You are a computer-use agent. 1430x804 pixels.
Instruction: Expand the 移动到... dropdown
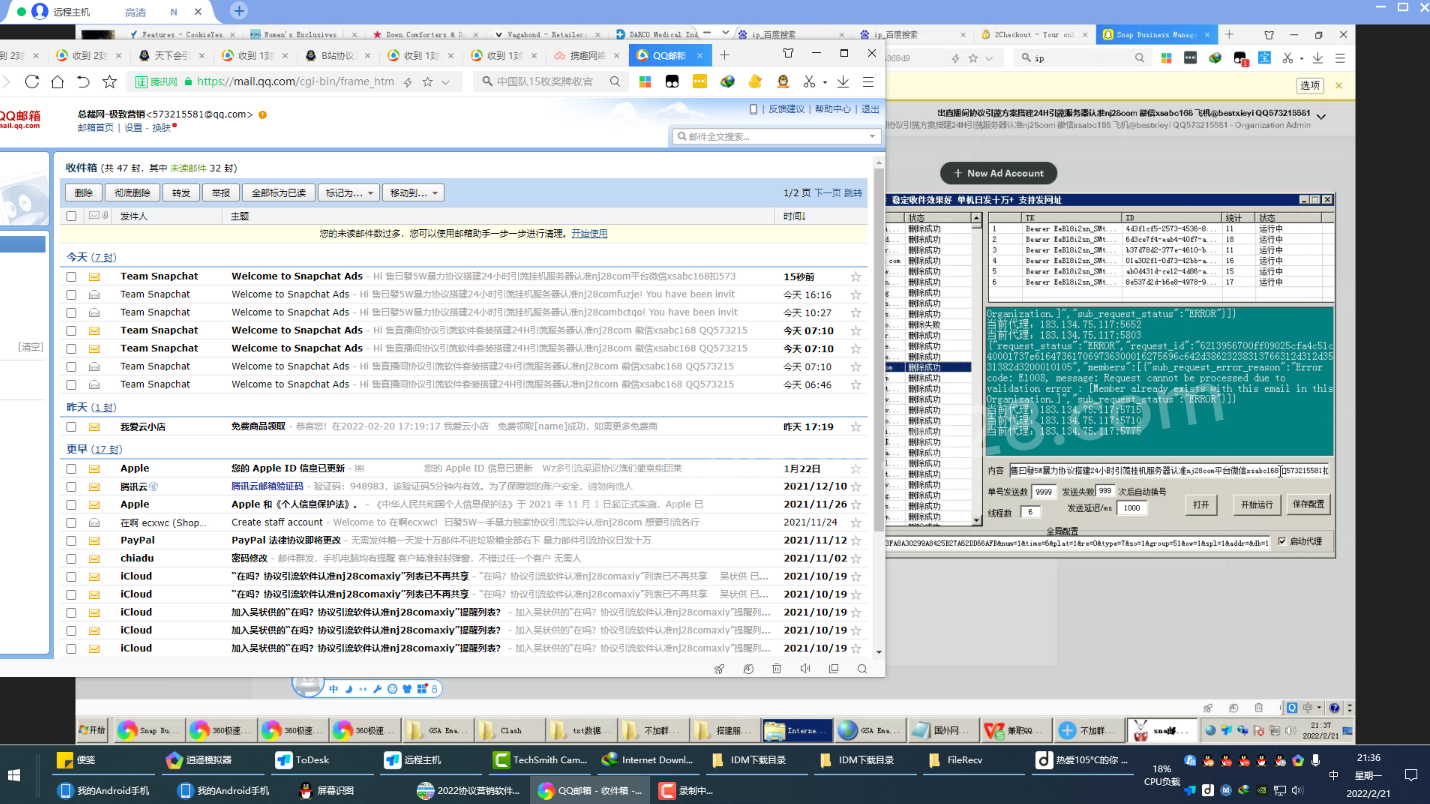pyautogui.click(x=414, y=193)
